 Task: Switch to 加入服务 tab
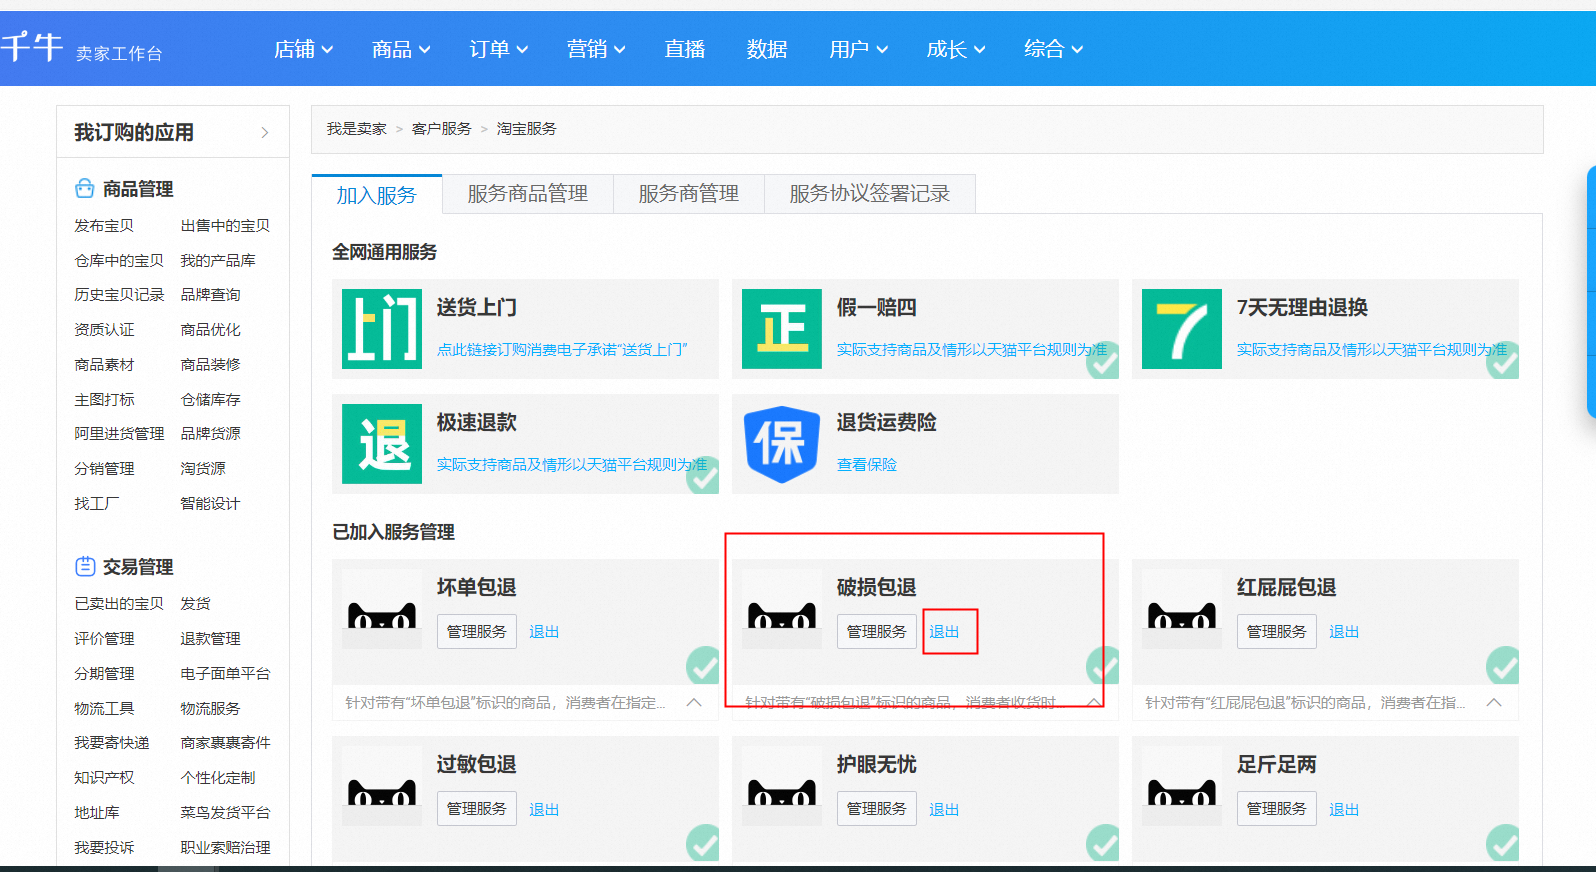(x=377, y=194)
